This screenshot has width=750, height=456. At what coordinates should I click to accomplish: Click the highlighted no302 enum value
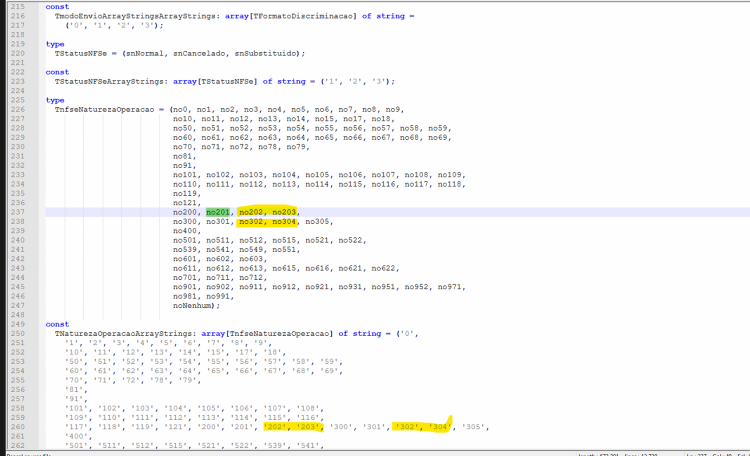tap(251, 222)
